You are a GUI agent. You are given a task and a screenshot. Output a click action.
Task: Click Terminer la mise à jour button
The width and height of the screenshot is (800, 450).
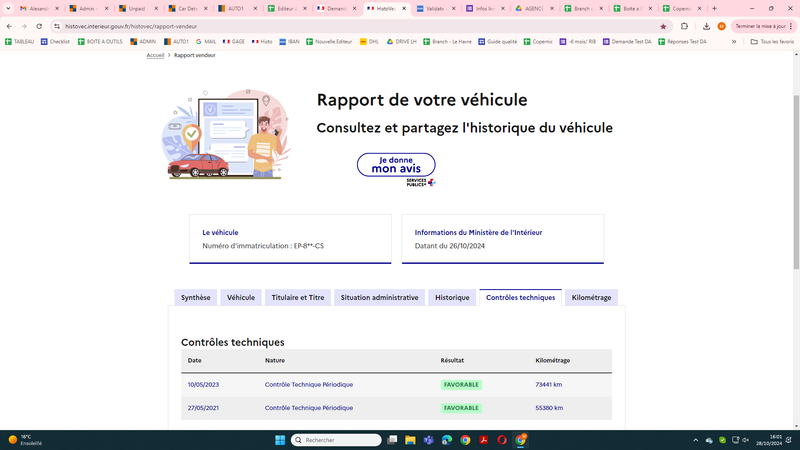[764, 26]
